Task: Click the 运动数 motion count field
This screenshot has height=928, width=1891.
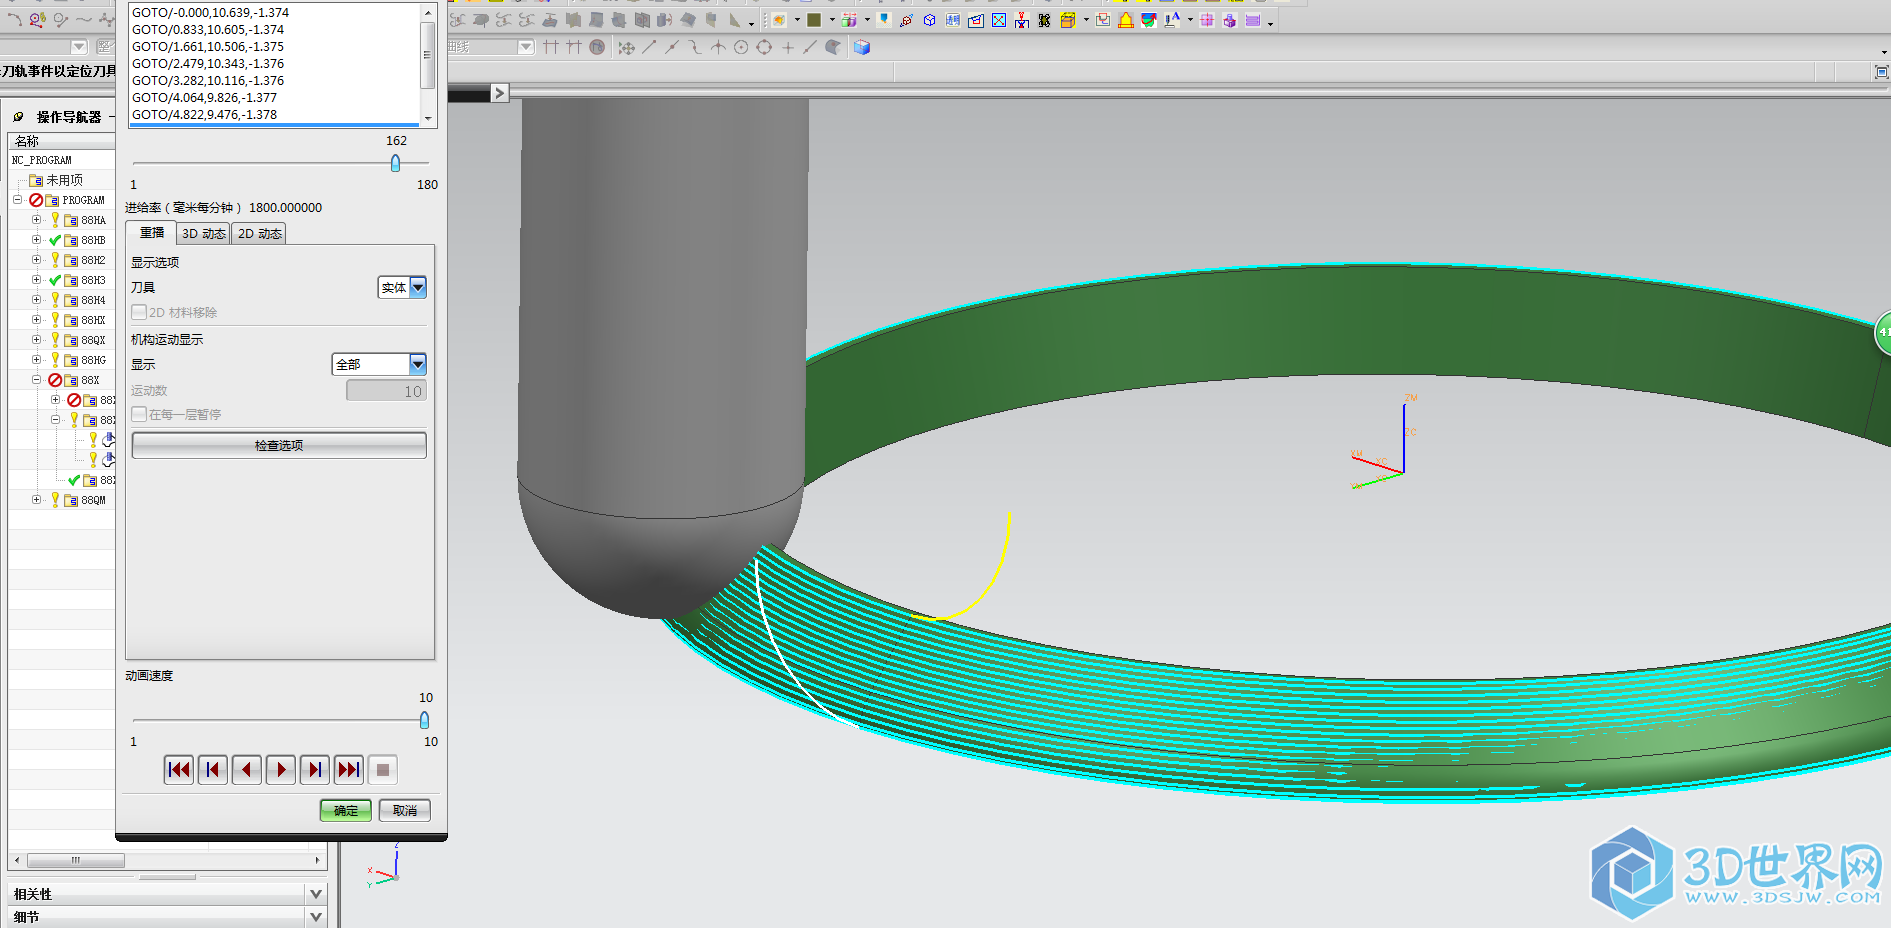Action: 386,391
